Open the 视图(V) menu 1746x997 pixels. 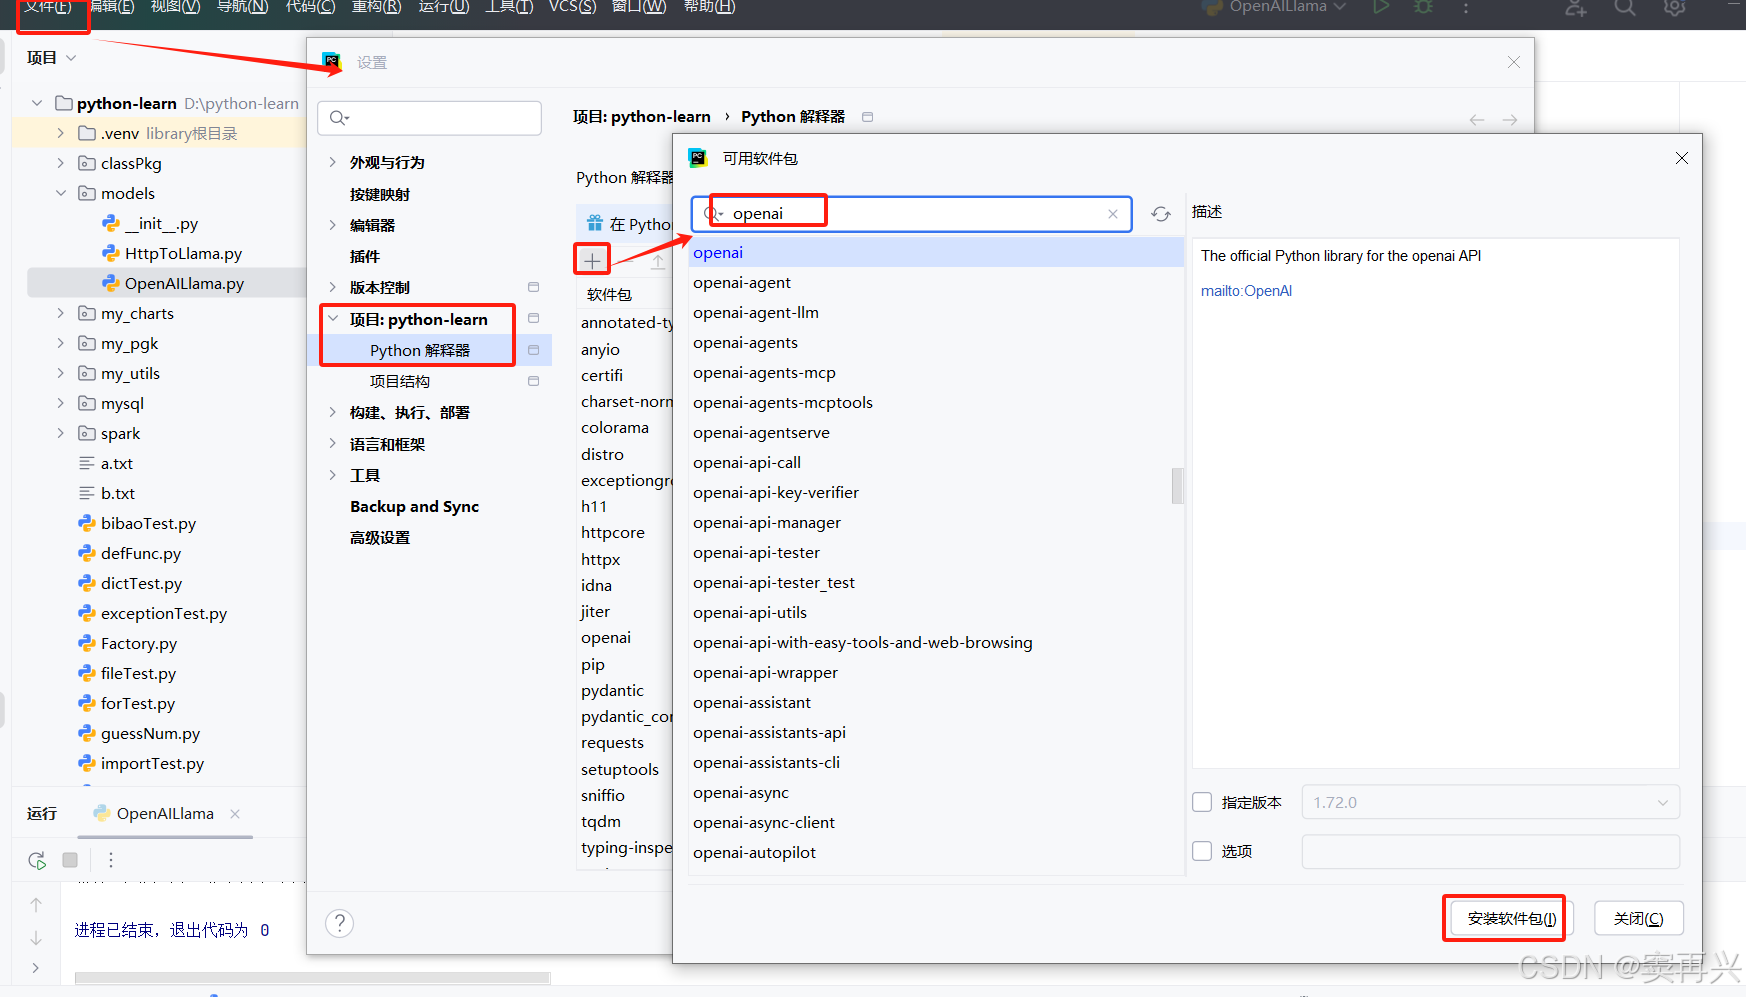click(x=176, y=7)
